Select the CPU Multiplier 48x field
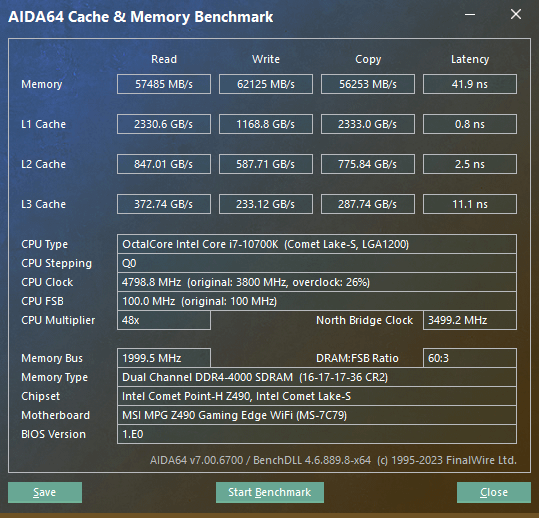The image size is (539, 518). click(164, 320)
